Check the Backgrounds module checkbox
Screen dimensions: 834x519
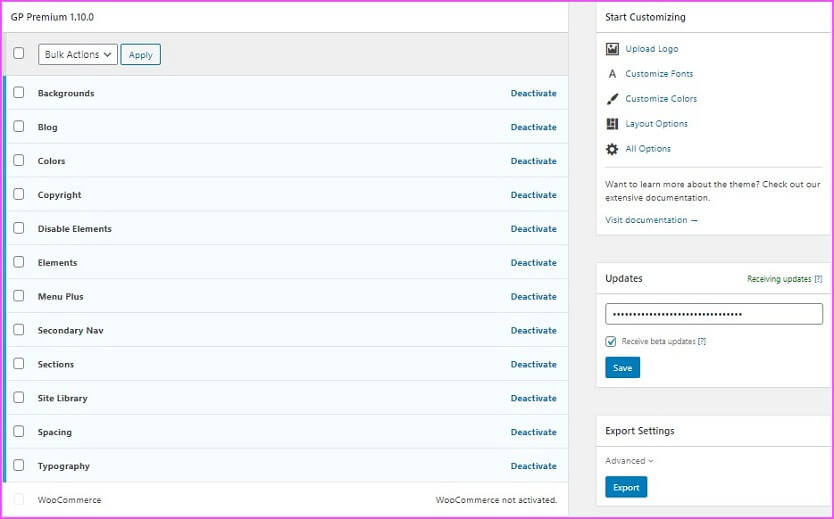[19, 93]
